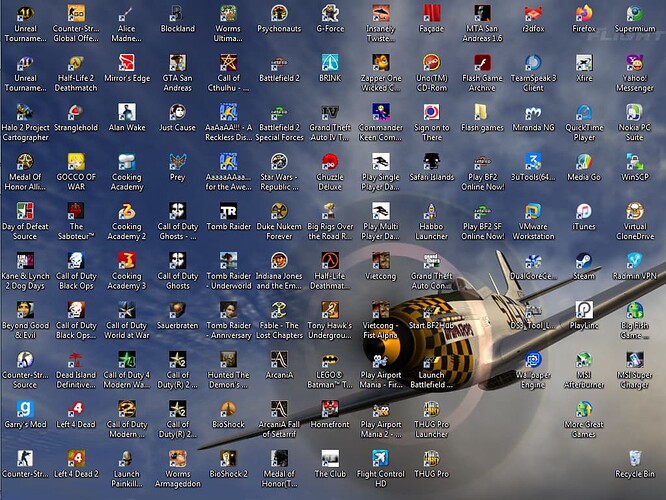Launch The Club icon
666x500 pixels.
330,465
